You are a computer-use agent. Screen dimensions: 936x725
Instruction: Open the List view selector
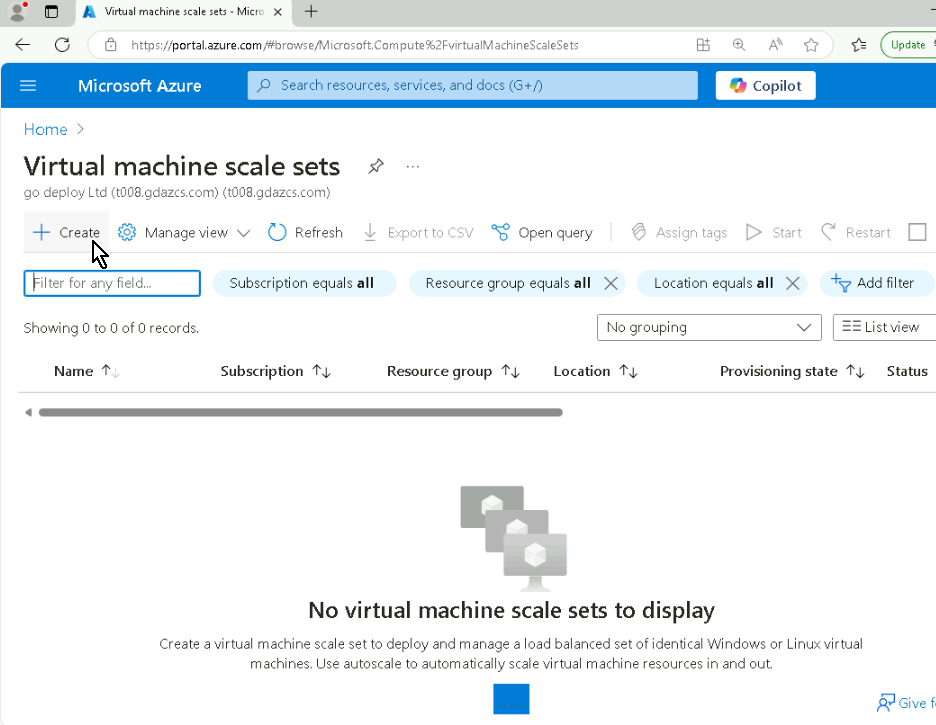click(883, 328)
